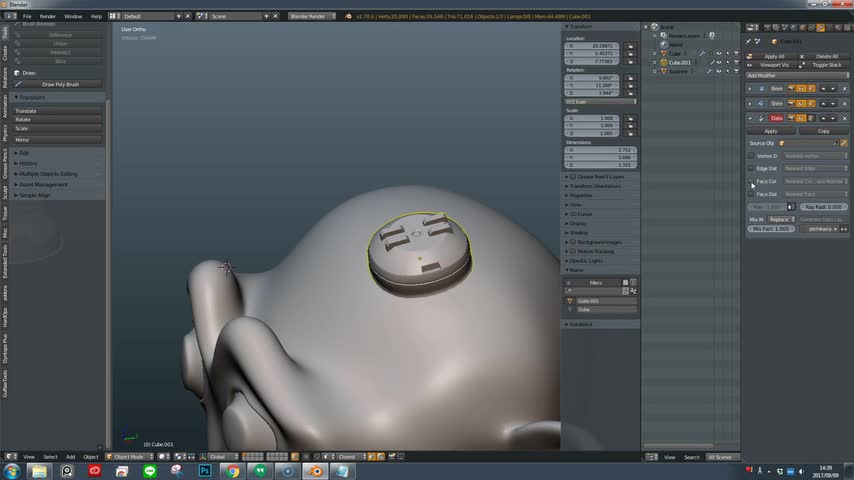Image resolution: width=854 pixels, height=480 pixels.
Task: Open the XYZ Euler rotation mode dropdown
Action: tap(600, 102)
